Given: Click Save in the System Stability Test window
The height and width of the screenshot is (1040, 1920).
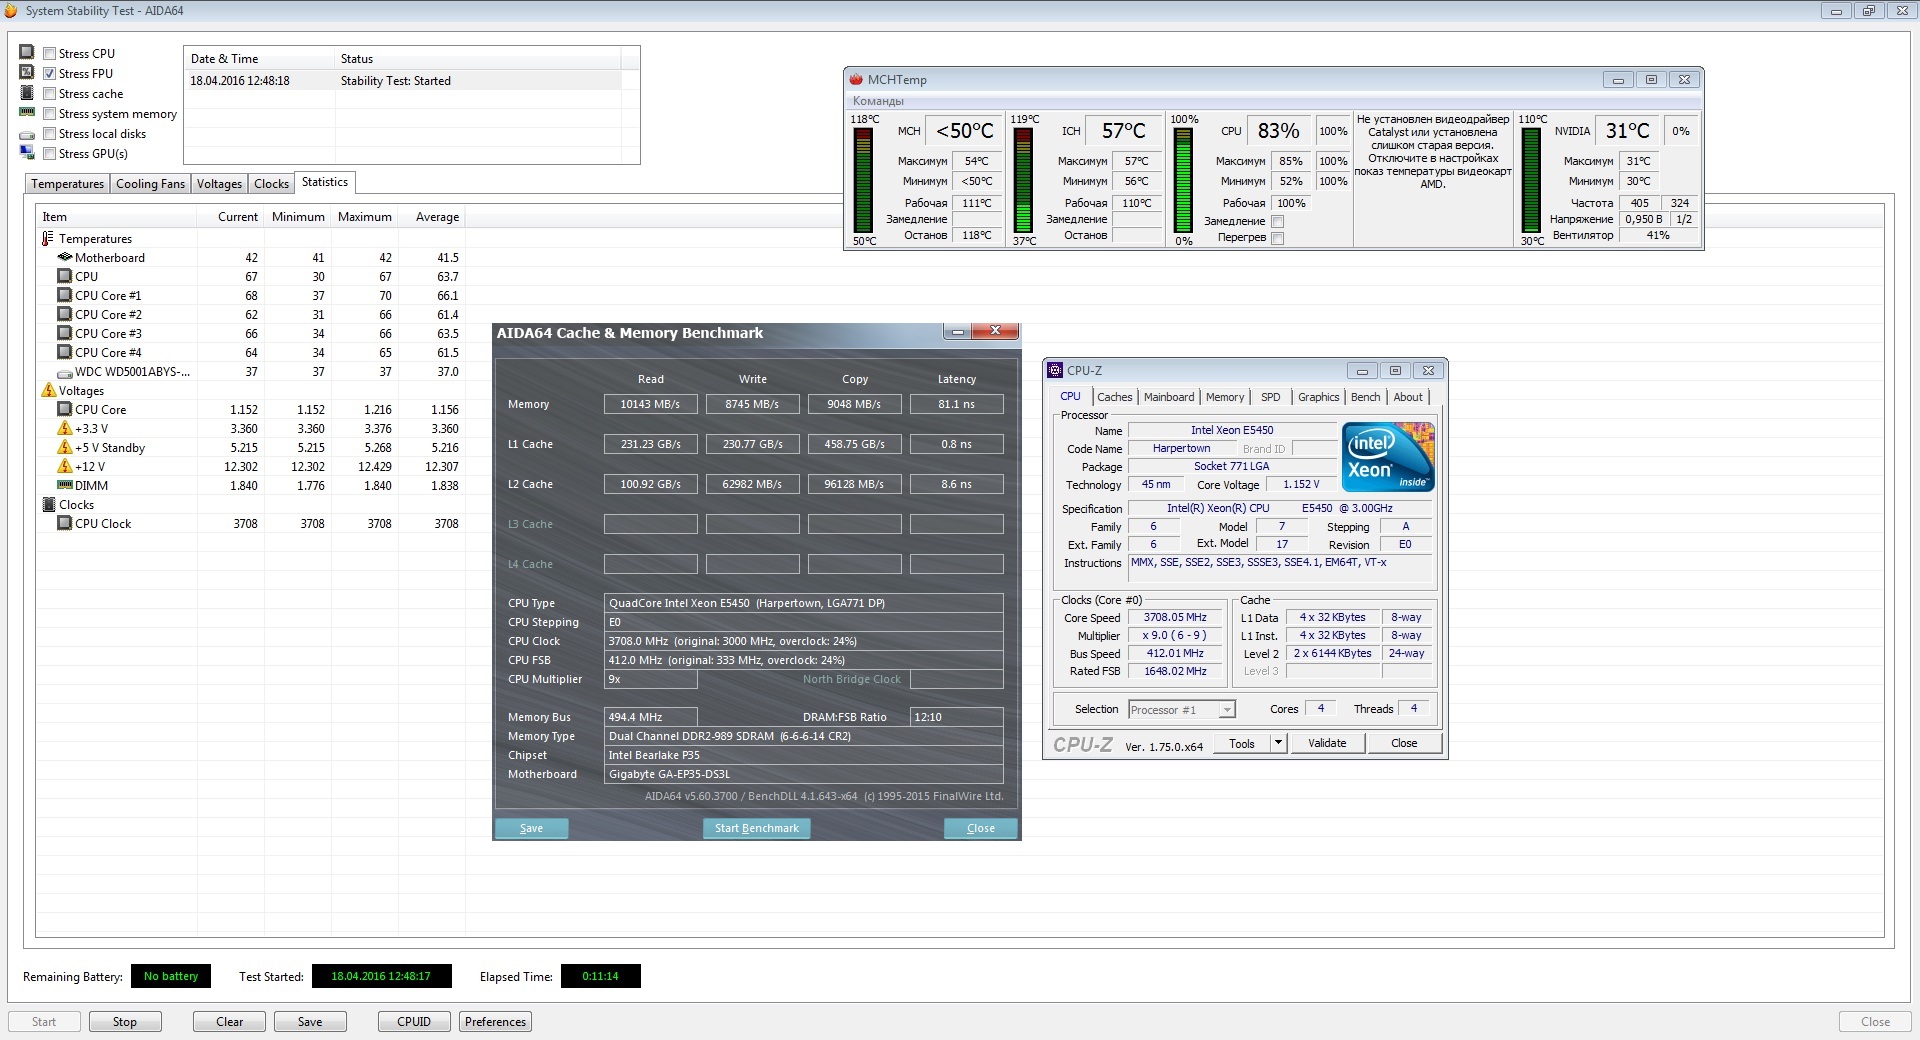Looking at the screenshot, I should click(310, 1022).
